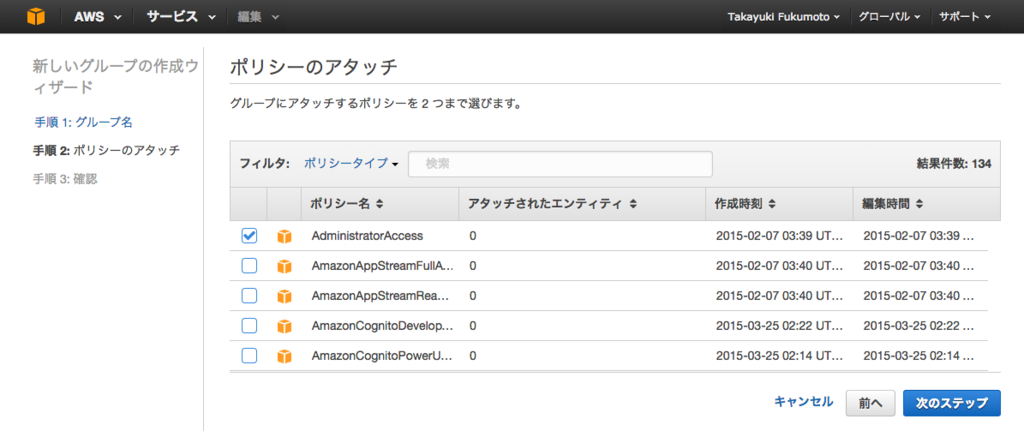Click the AmazonAppStreamReadOnly policy cube icon

click(x=284, y=296)
